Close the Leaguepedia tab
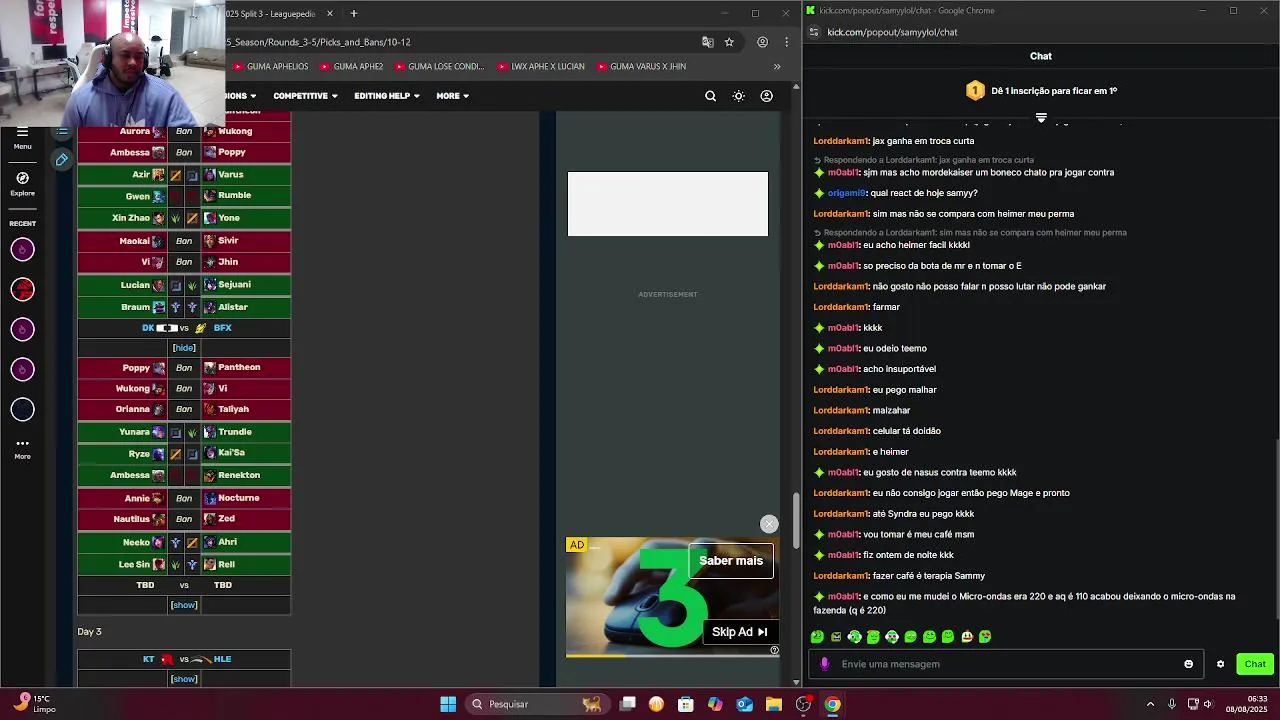This screenshot has width=1280, height=720. point(330,14)
